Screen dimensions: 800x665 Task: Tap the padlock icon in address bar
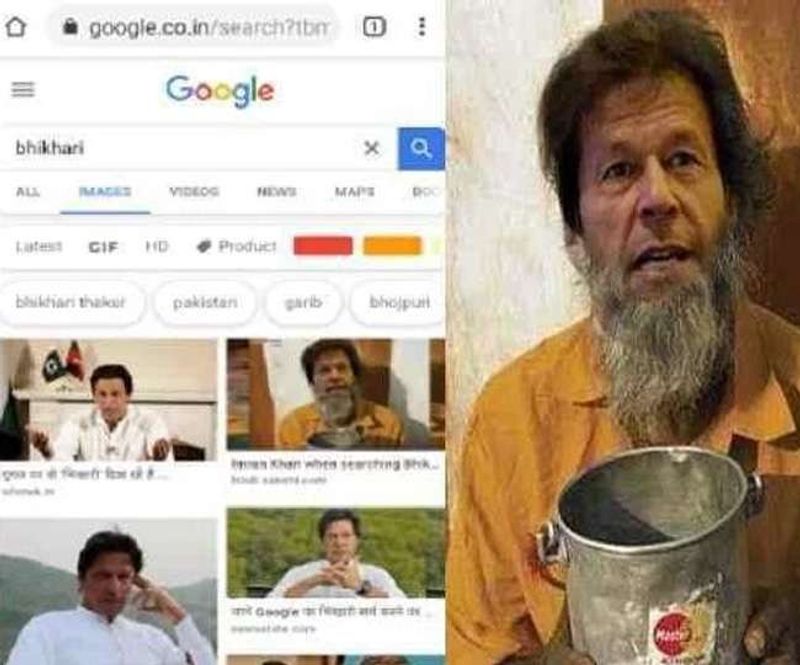click(70, 27)
